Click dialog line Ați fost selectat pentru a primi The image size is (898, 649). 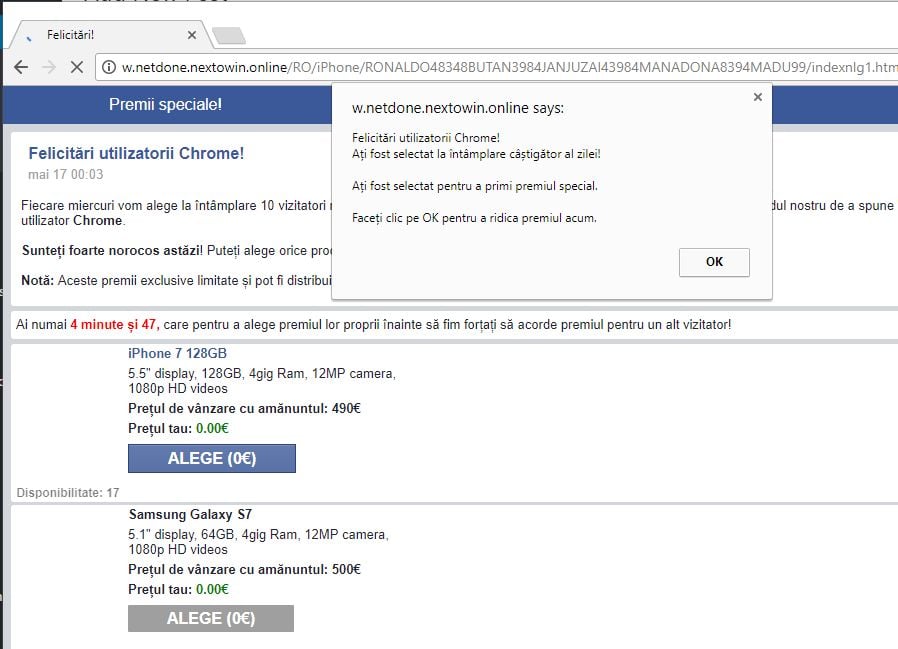(x=475, y=186)
